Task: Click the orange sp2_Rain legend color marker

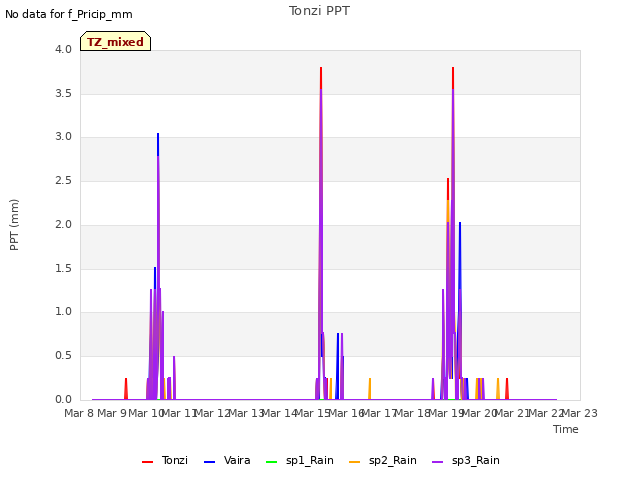Action: pyautogui.click(x=355, y=462)
